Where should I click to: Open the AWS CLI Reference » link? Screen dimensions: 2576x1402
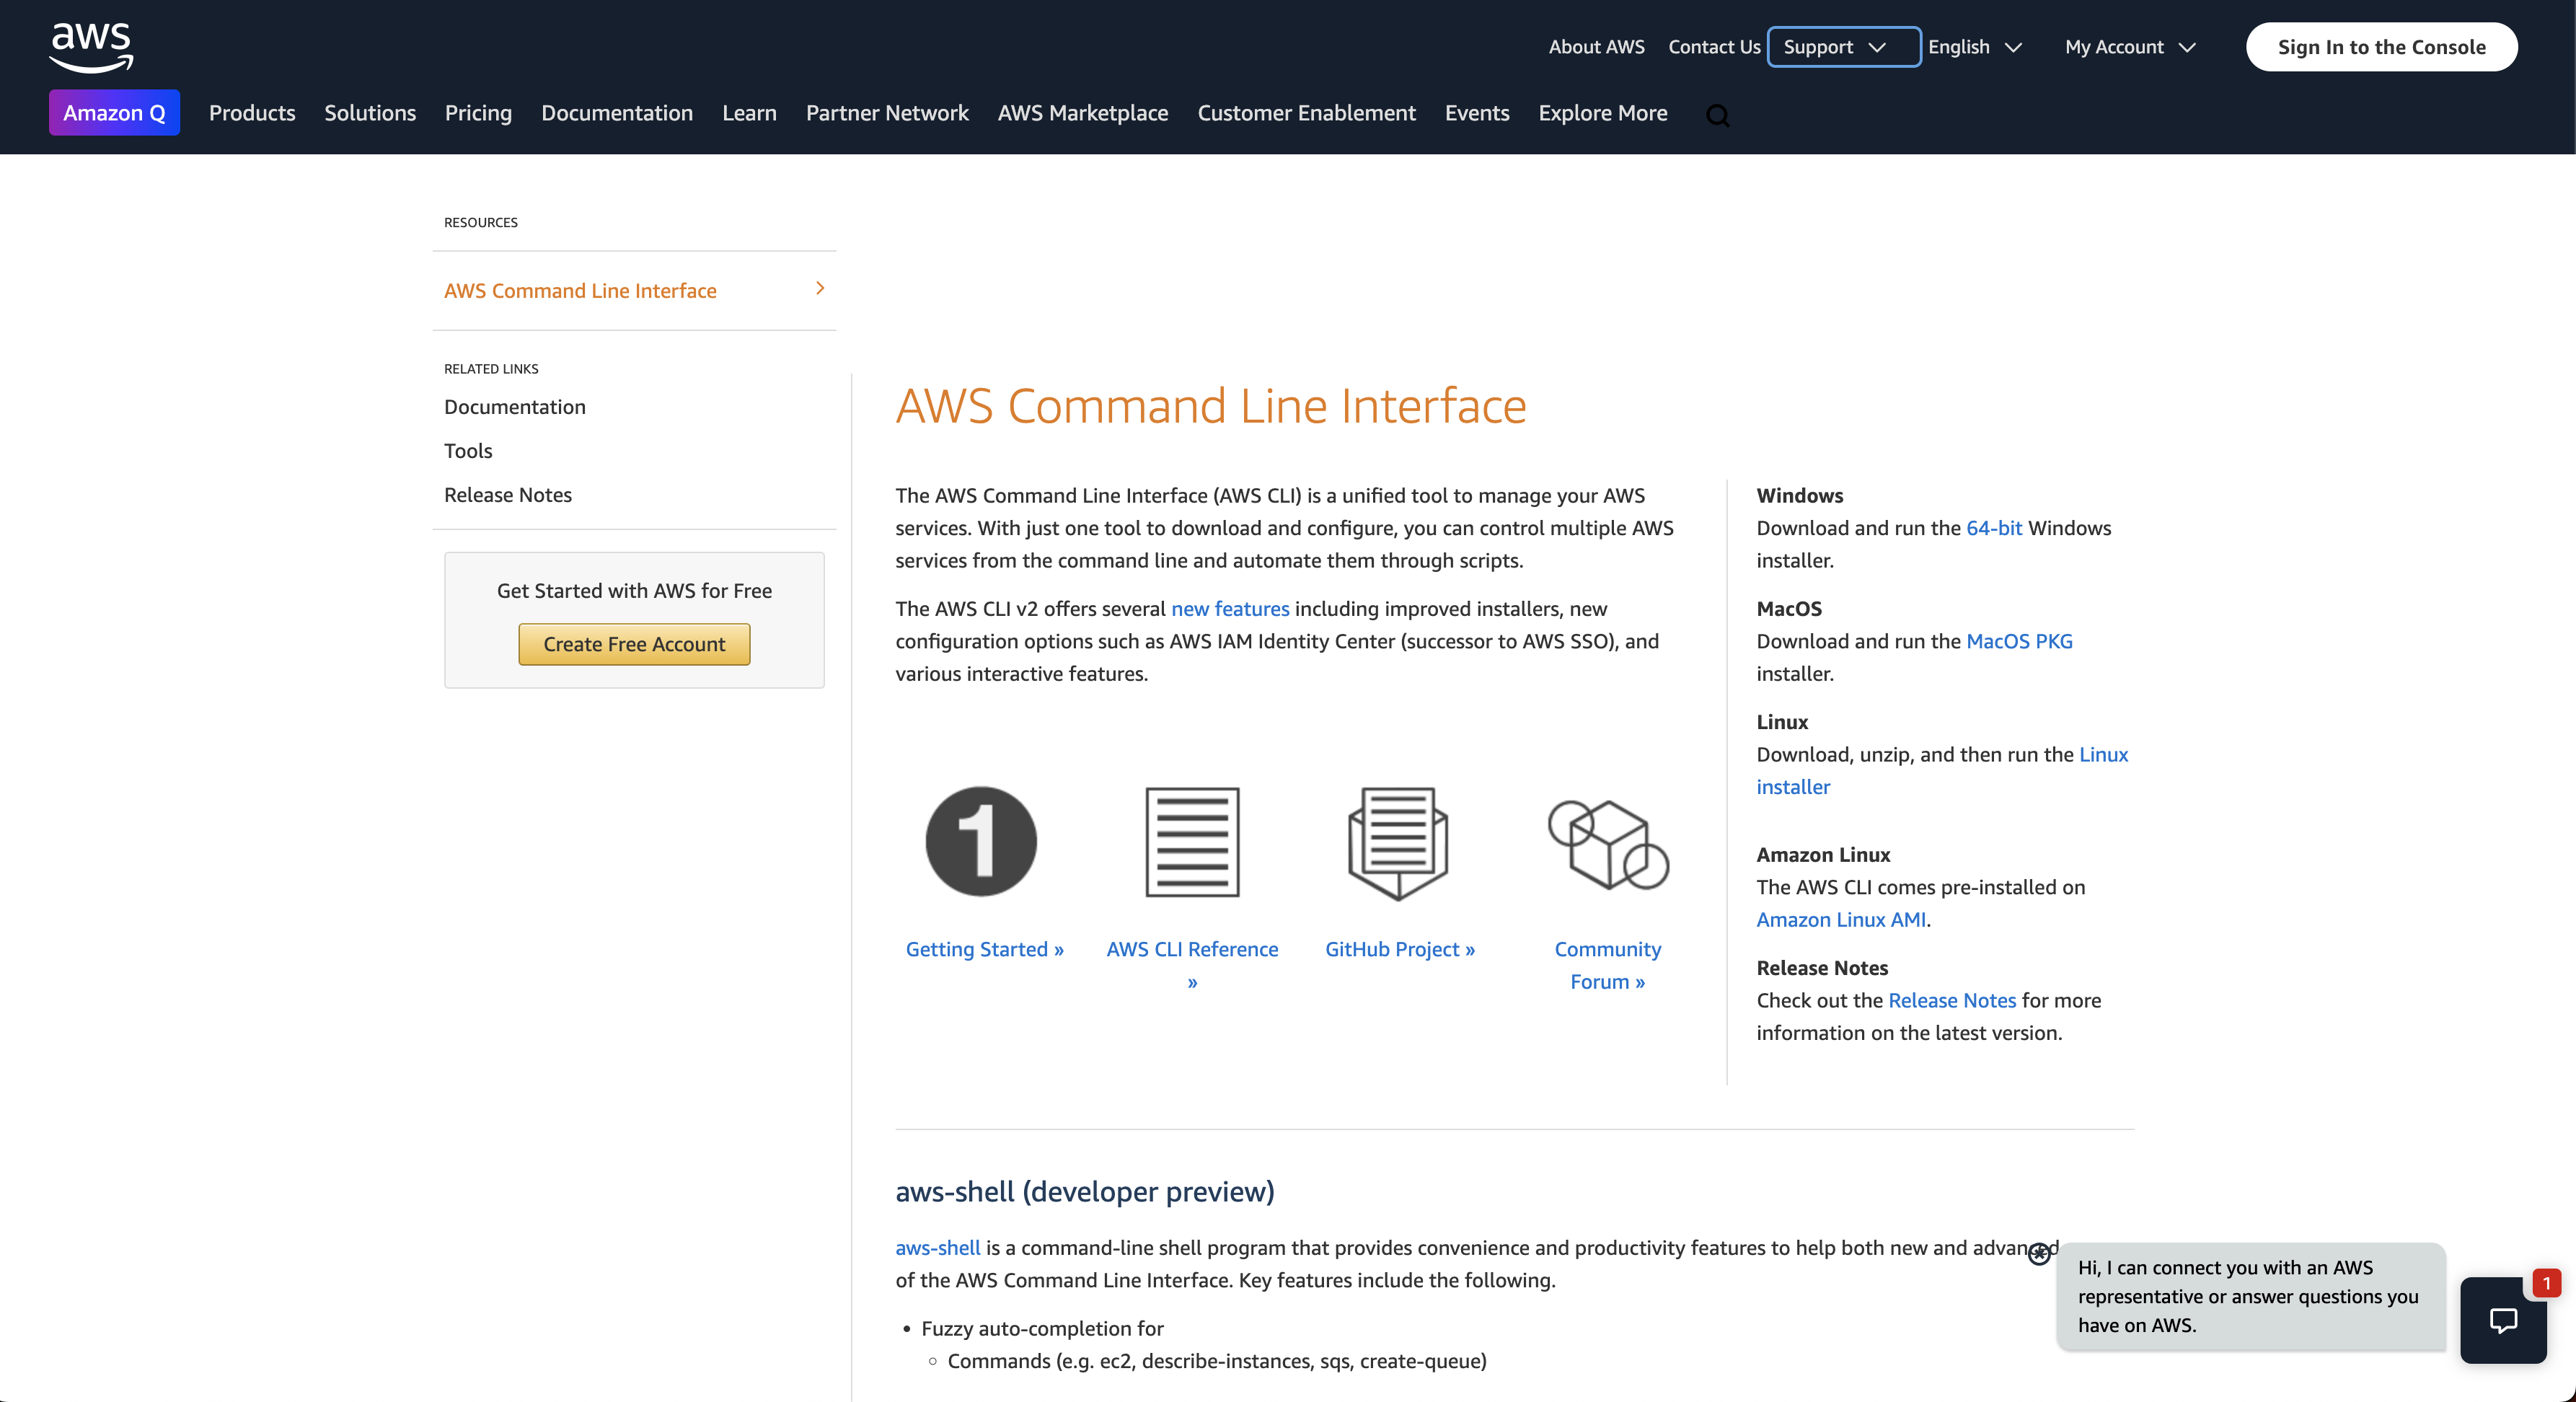click(x=1192, y=965)
